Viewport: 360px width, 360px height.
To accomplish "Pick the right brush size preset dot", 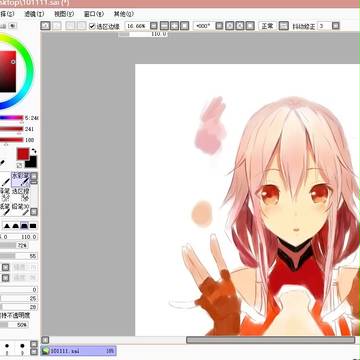I will point(22,345).
